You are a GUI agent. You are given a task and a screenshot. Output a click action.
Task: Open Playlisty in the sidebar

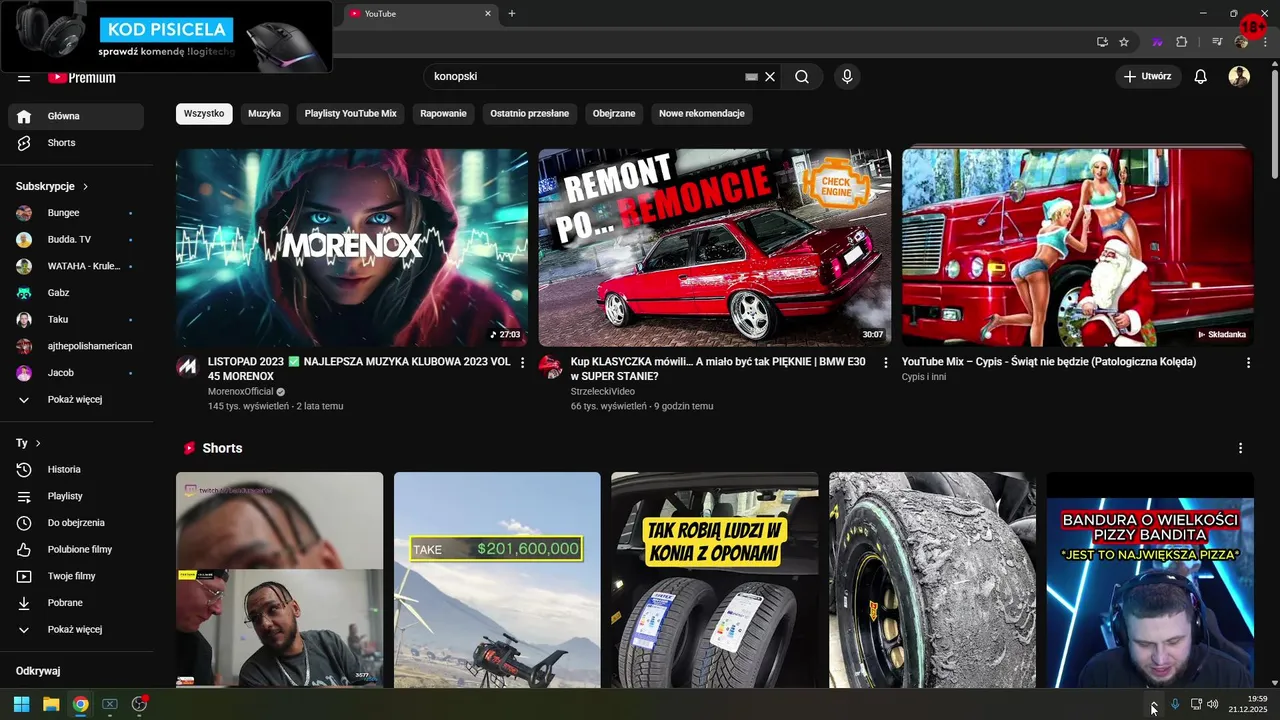[x=76, y=496]
